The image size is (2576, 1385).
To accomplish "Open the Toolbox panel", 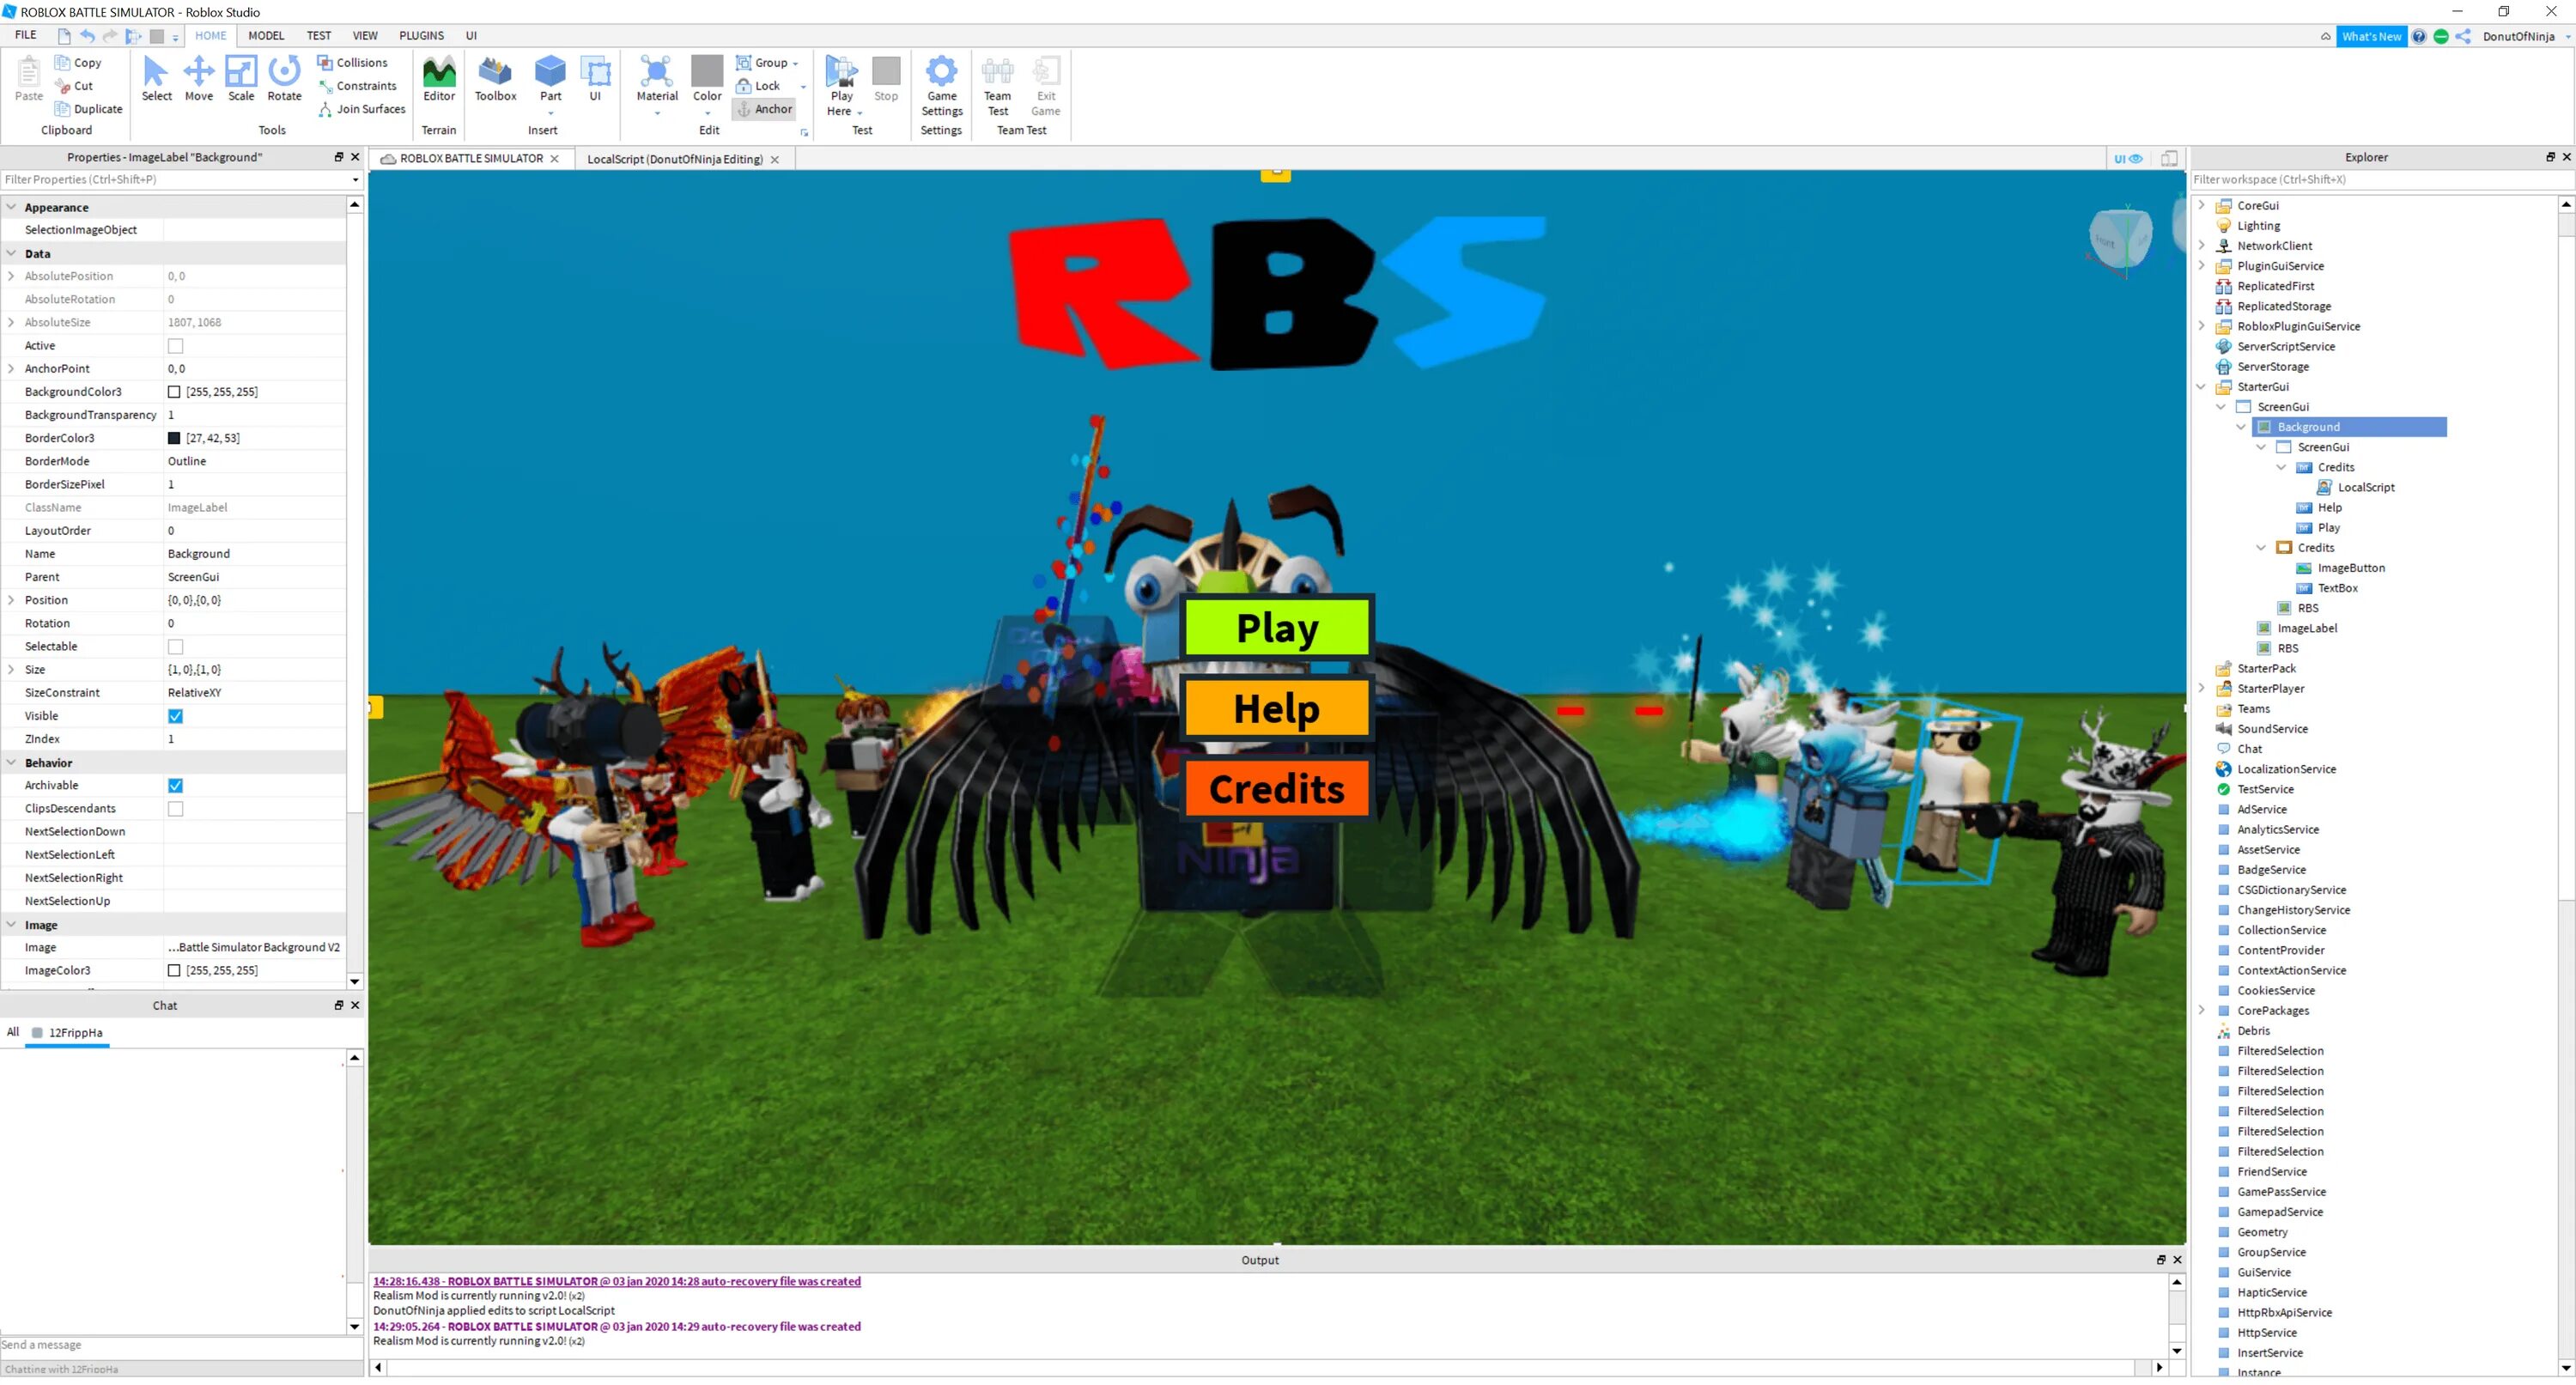I will click(x=495, y=78).
